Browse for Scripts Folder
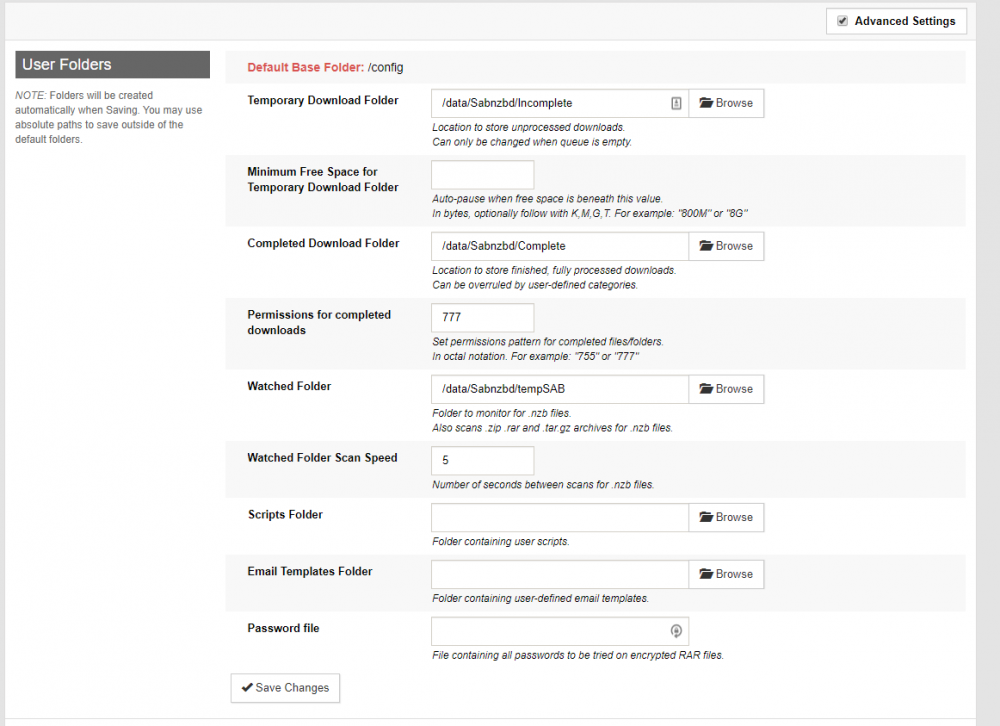1000x726 pixels. pos(726,517)
